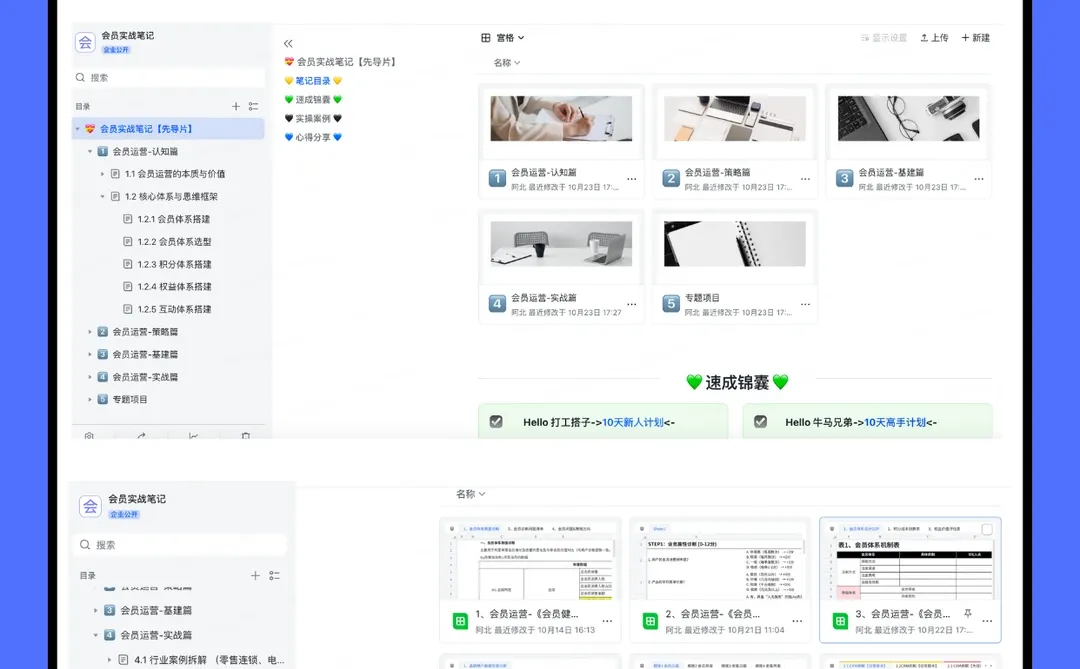Open more options on 会员运营-认知篇 card

coord(632,179)
